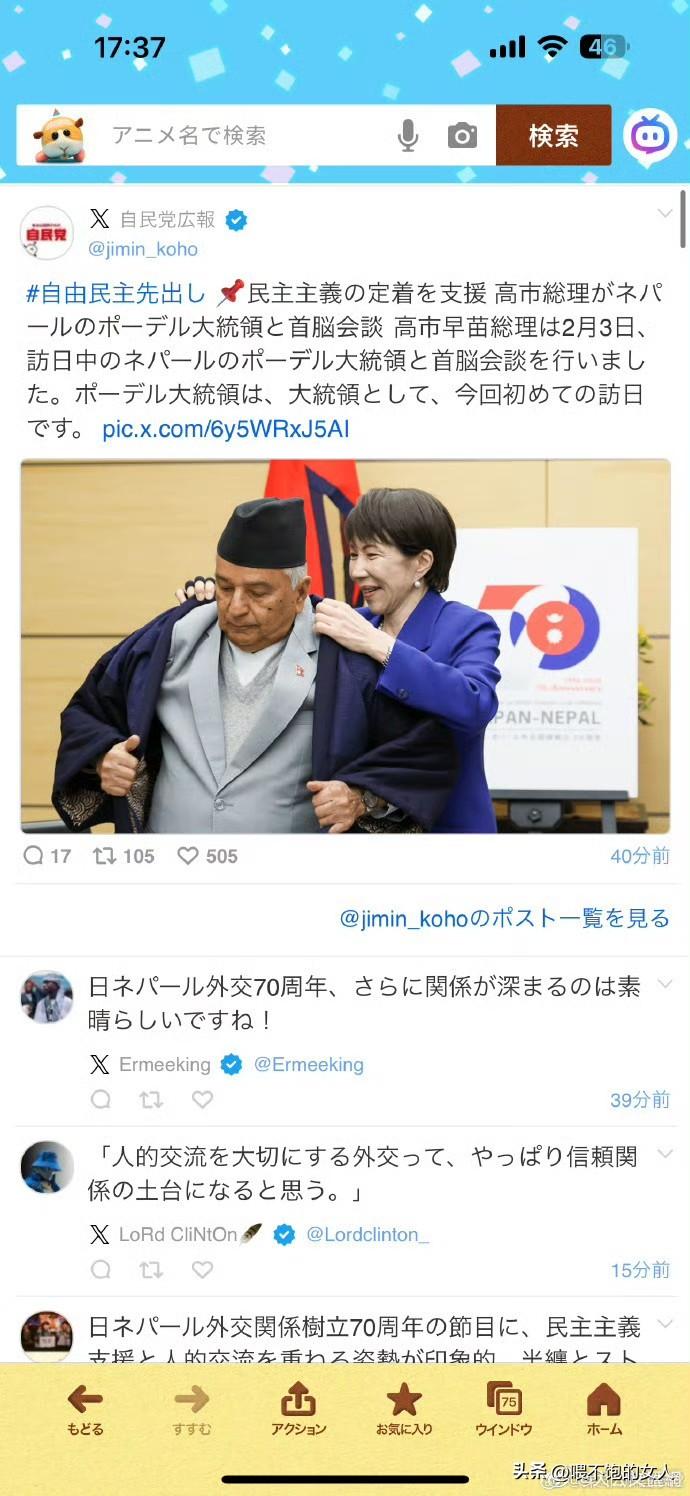Image resolution: width=690 pixels, height=1496 pixels.
Task: Tap the hamster mascot icon
Action: [59, 135]
